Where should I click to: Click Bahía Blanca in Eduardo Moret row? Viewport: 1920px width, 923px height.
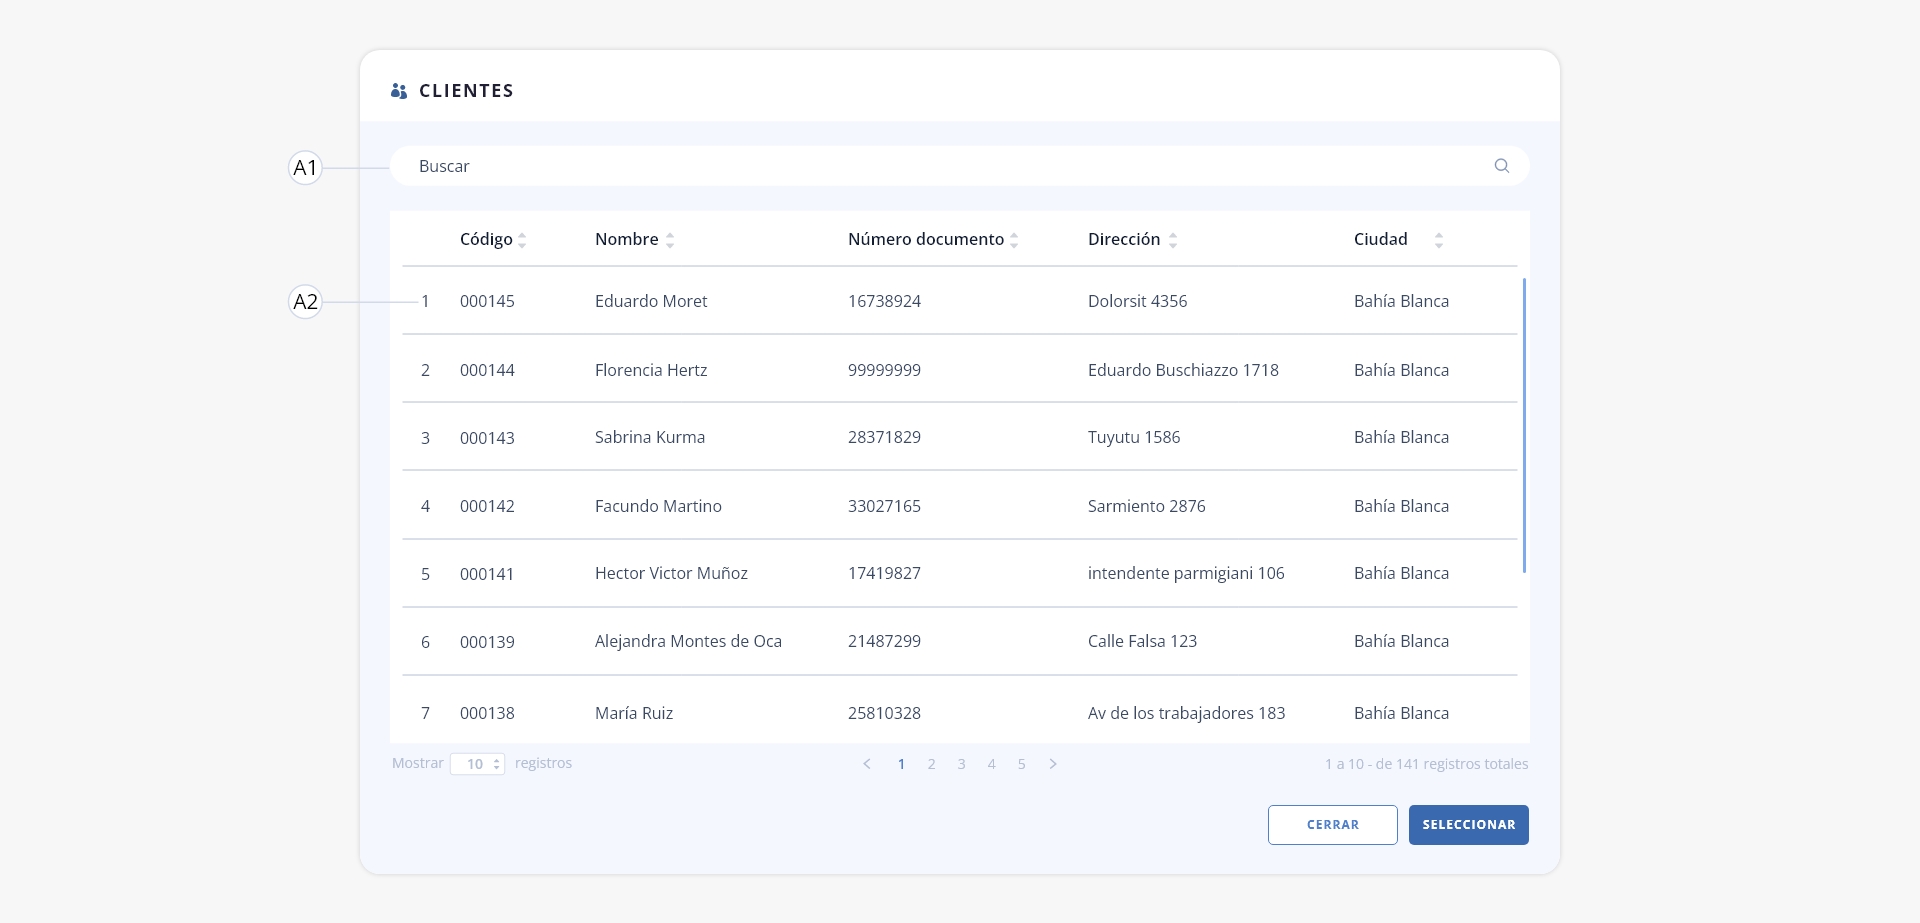coord(1401,301)
